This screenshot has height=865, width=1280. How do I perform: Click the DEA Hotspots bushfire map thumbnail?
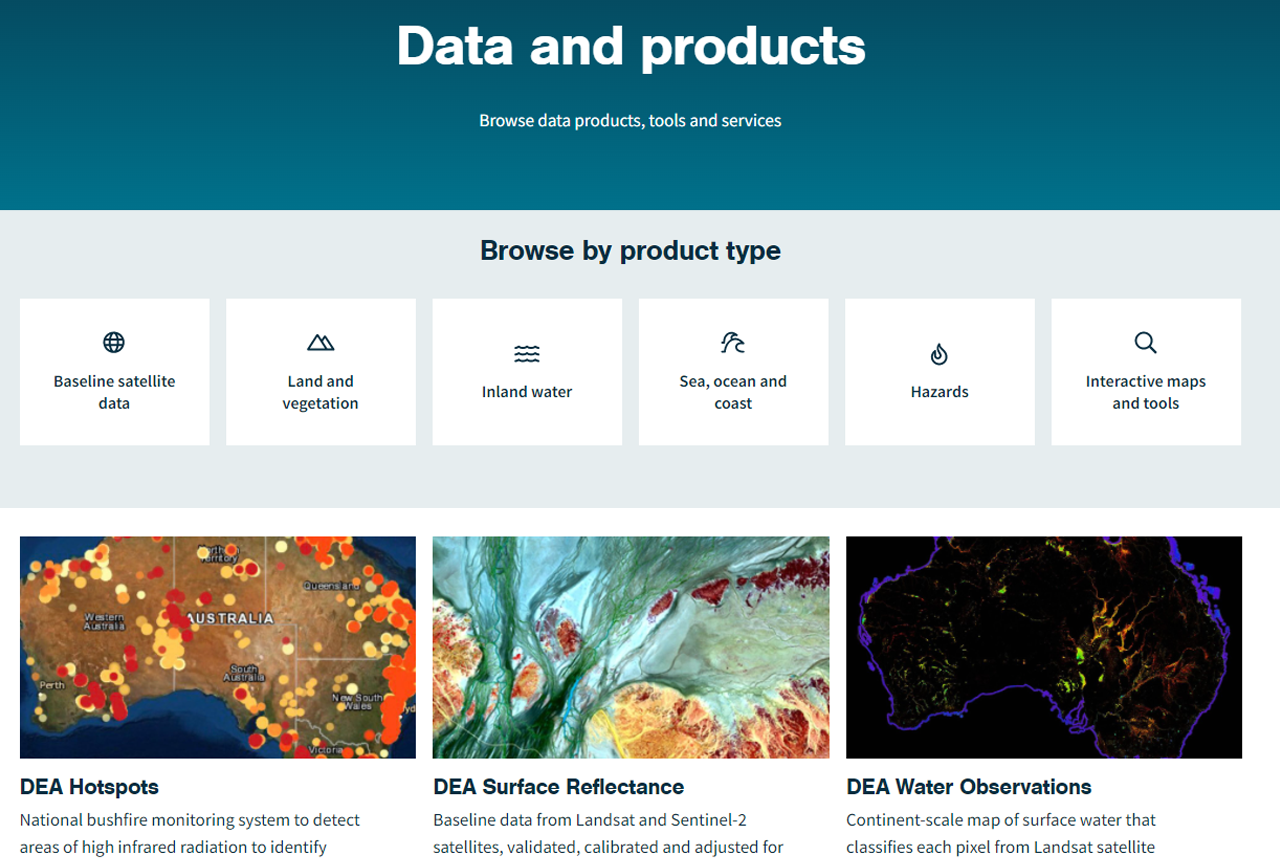[x=217, y=647]
